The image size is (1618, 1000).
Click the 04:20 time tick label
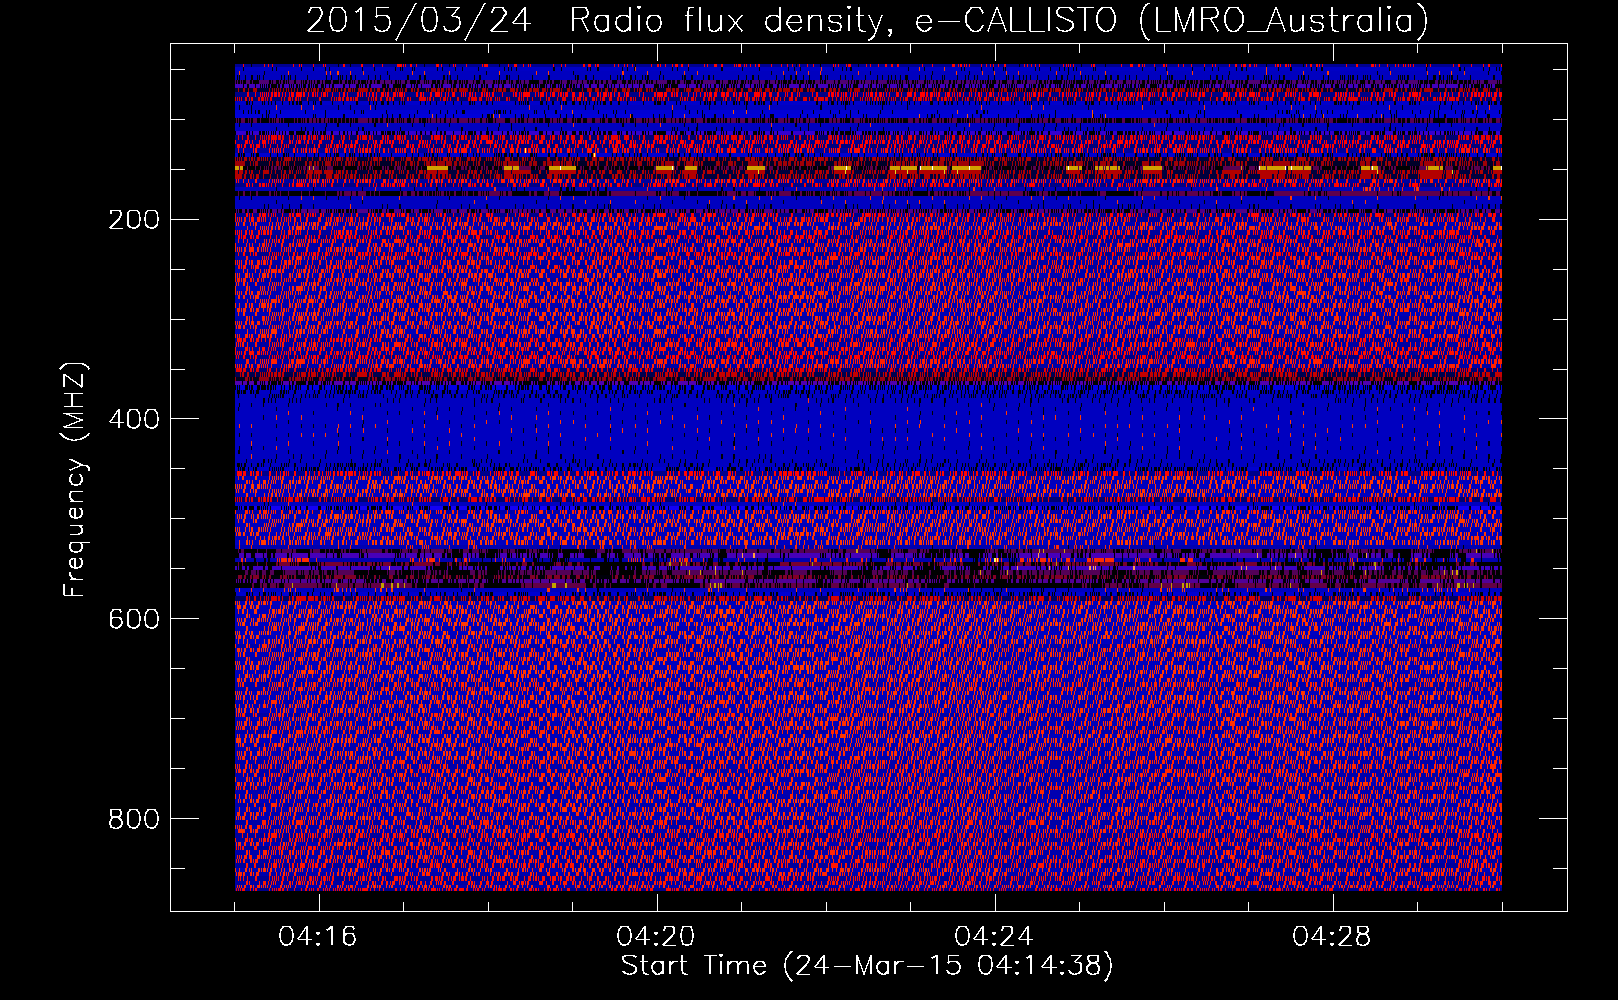point(656,937)
